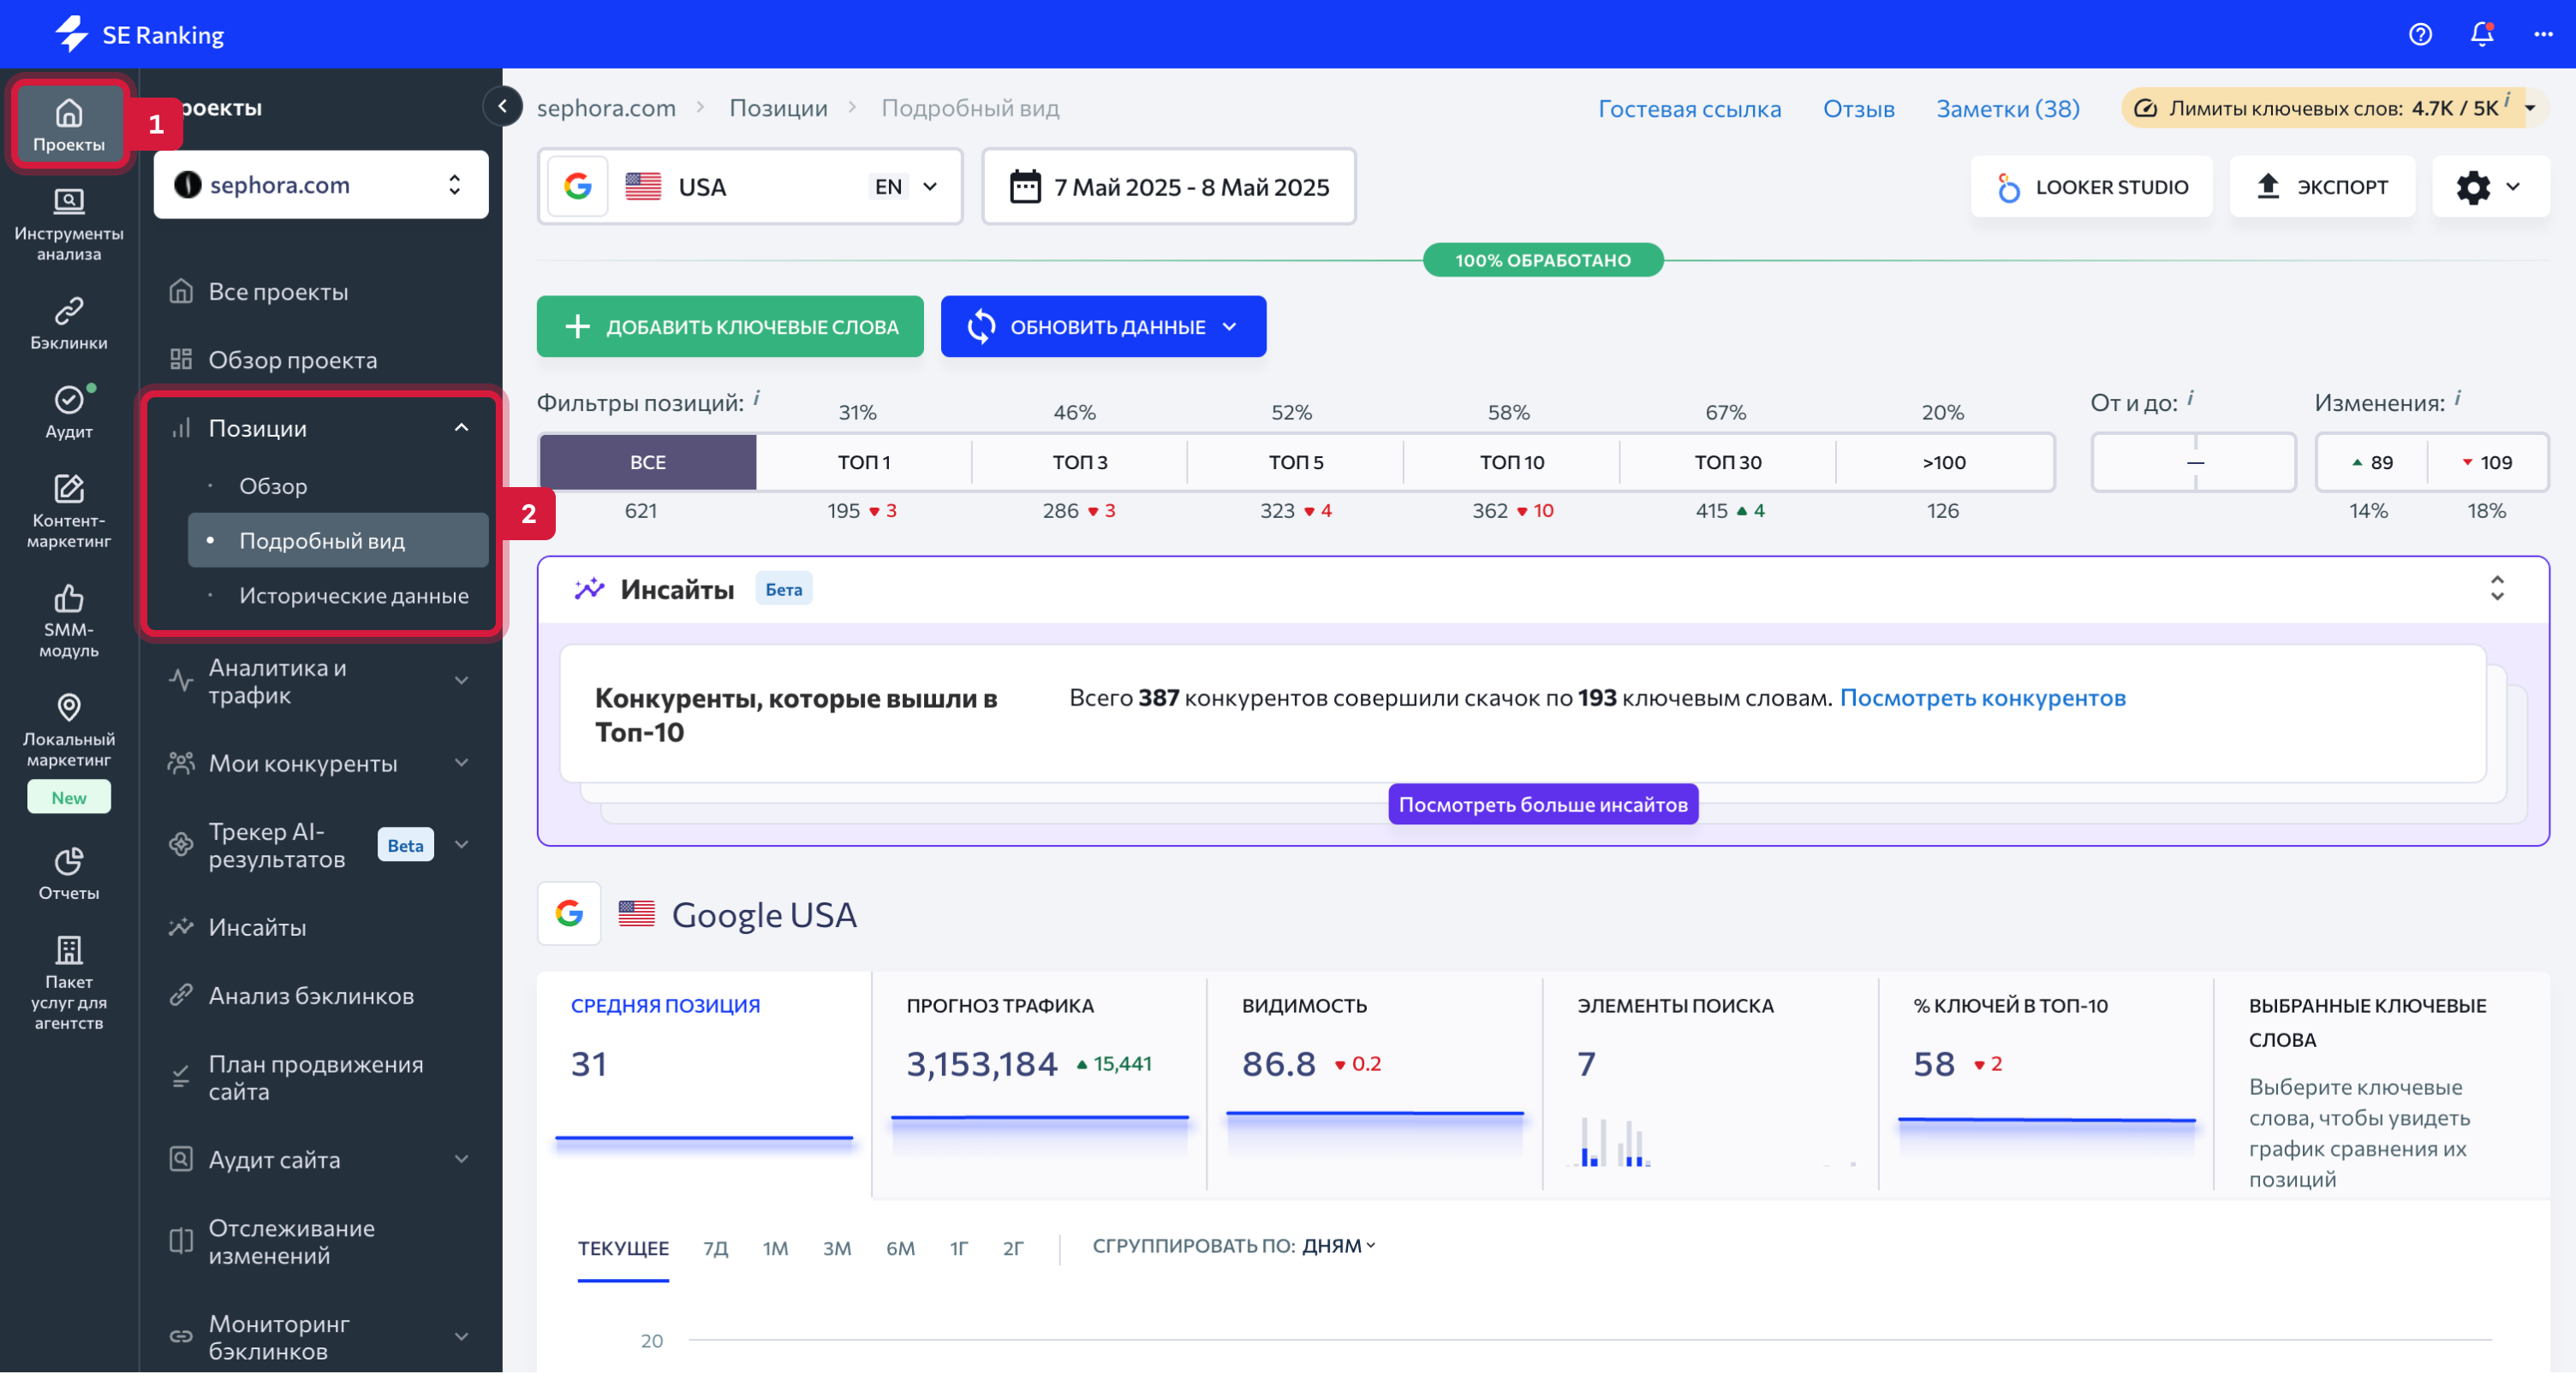The image size is (2576, 1380).
Task: Switch to the Текущее chart tab
Action: 623,1249
